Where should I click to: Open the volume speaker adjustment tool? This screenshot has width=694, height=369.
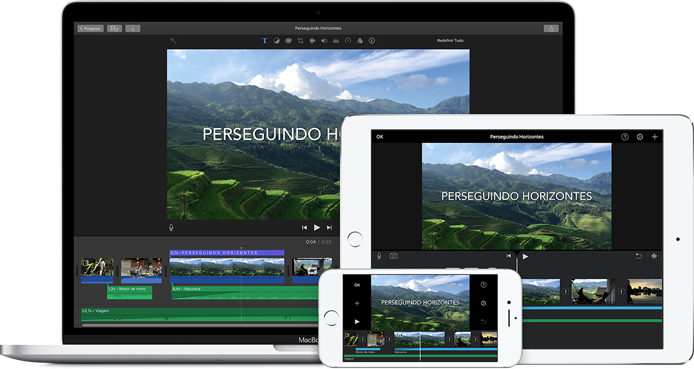click(324, 41)
